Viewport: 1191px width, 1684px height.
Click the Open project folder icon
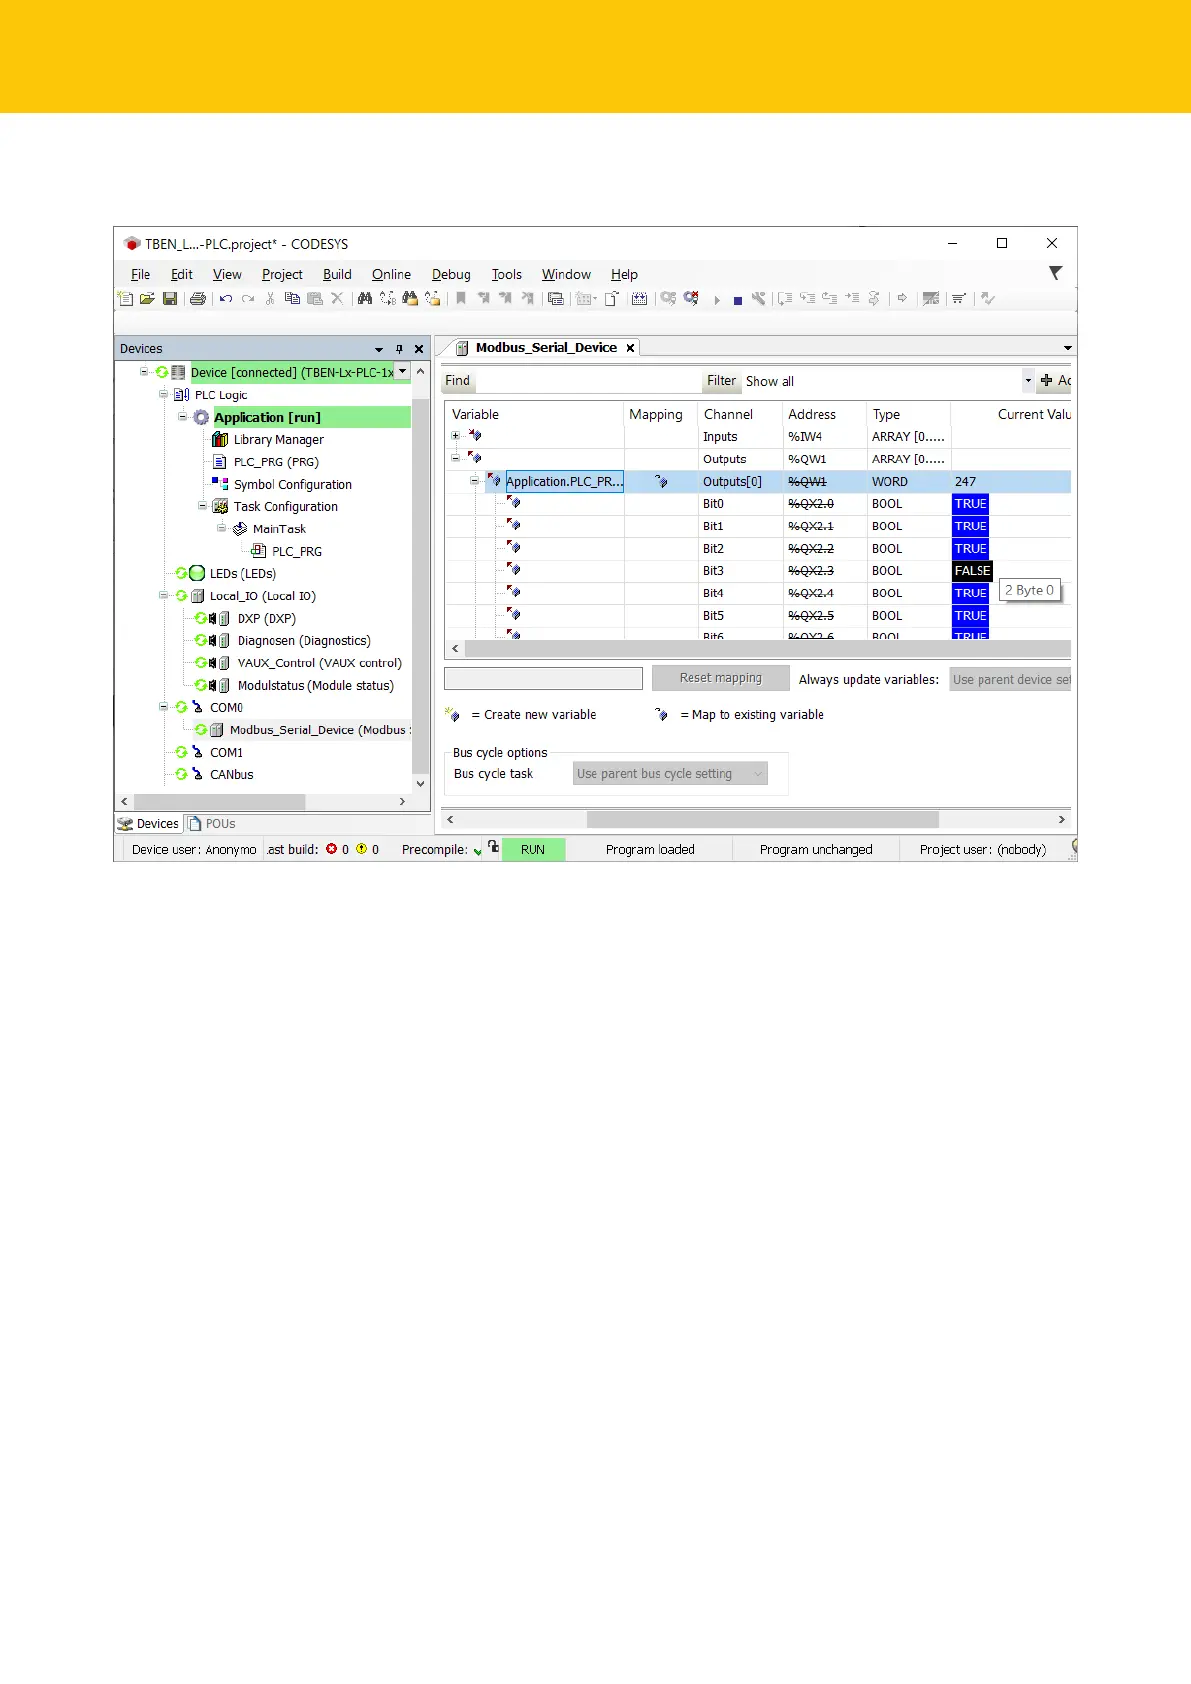click(147, 298)
